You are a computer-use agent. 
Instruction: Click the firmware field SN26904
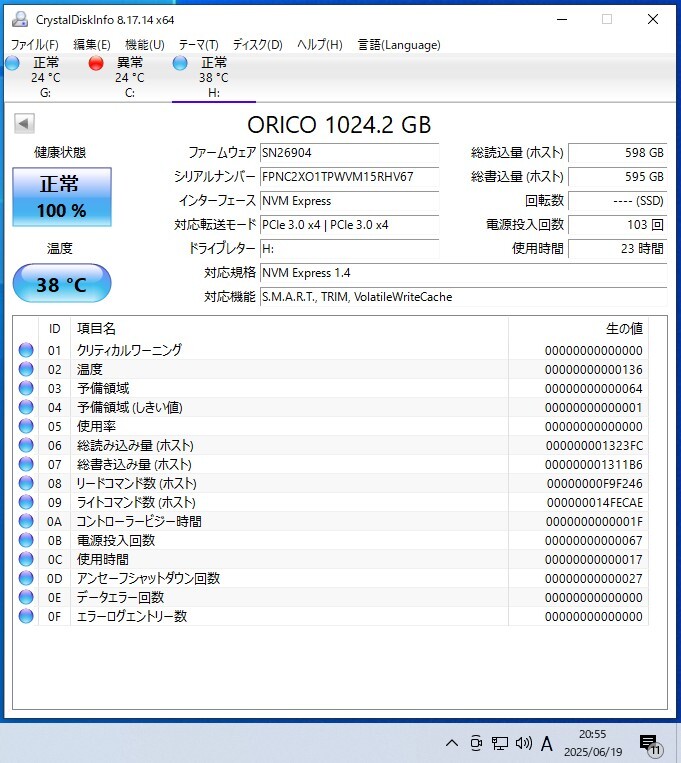click(x=349, y=153)
